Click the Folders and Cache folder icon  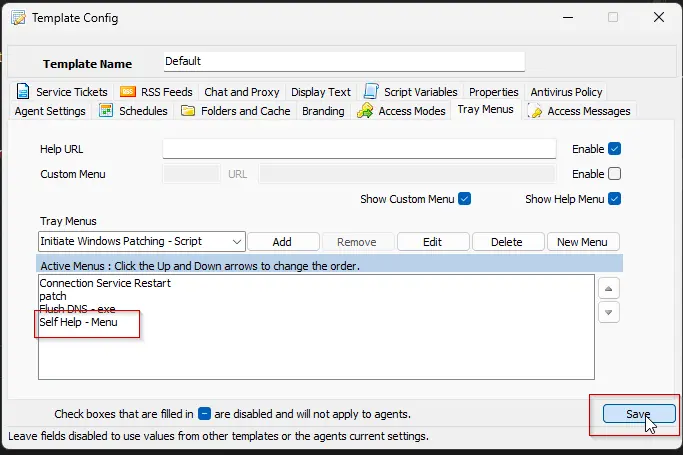188,111
